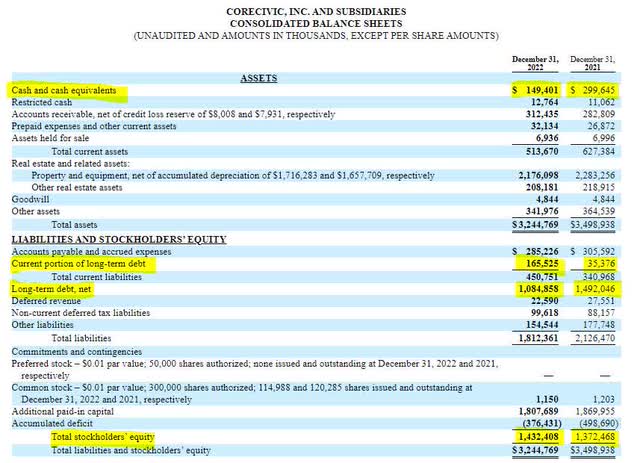Click the 'Total liabilities' row label
This screenshot has height=463, width=640.
(x=82, y=338)
